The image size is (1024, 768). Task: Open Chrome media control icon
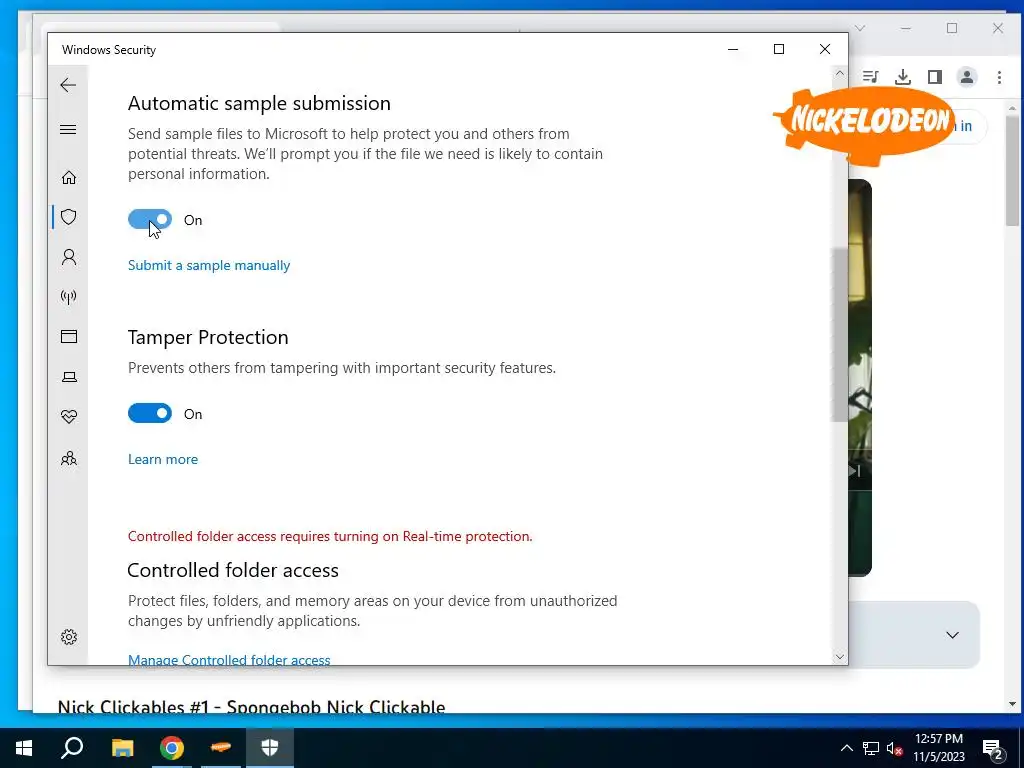(x=871, y=77)
